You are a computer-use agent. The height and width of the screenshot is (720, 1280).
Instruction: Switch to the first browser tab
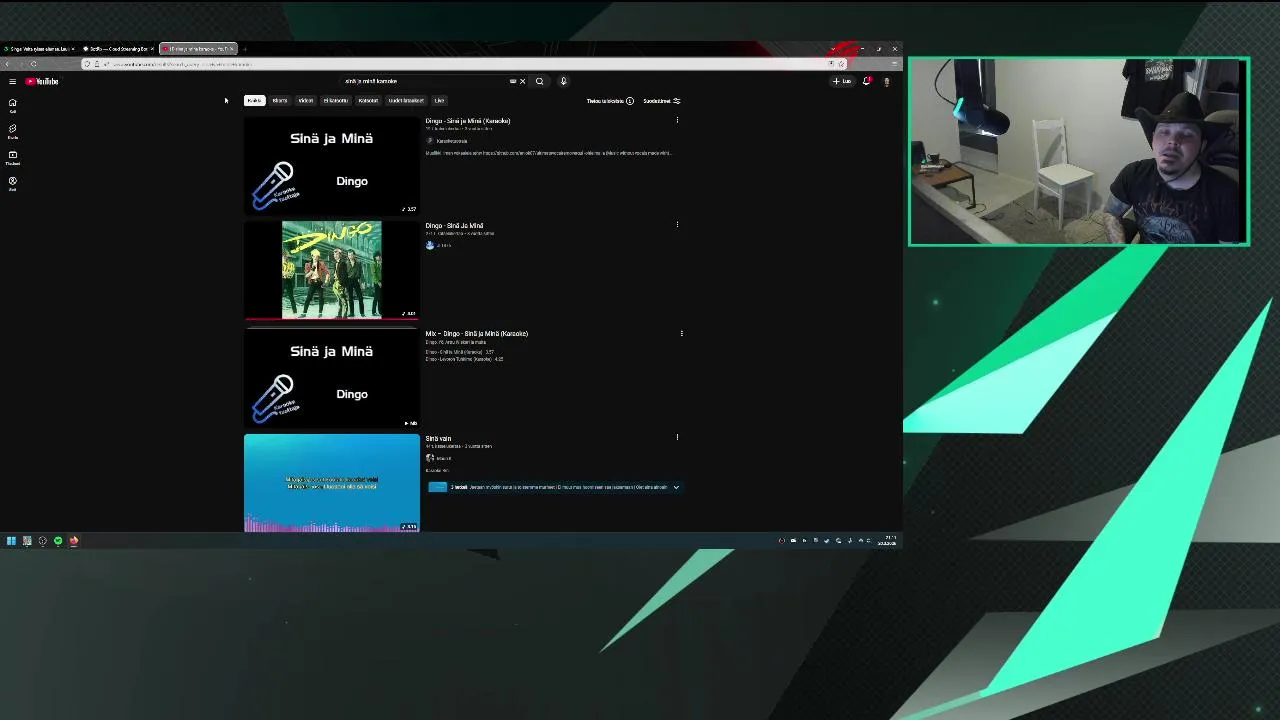tap(38, 49)
